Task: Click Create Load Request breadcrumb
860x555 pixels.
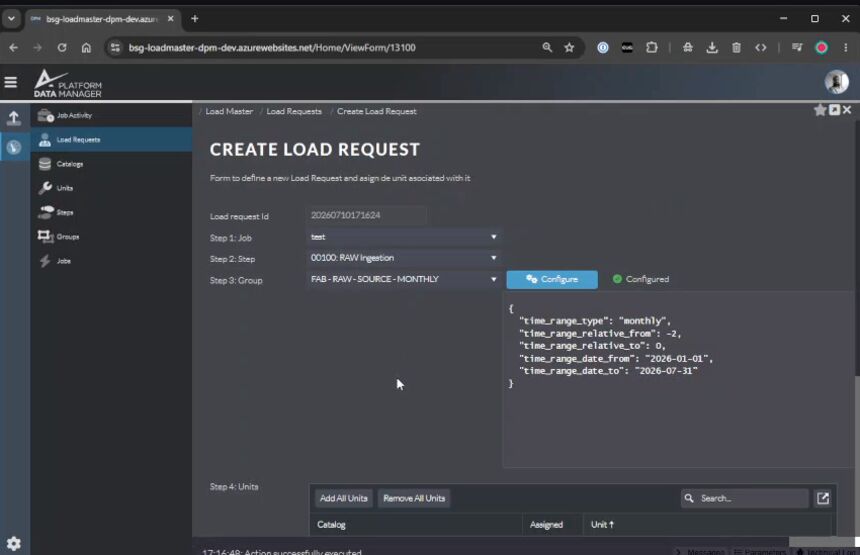Action: (x=377, y=111)
